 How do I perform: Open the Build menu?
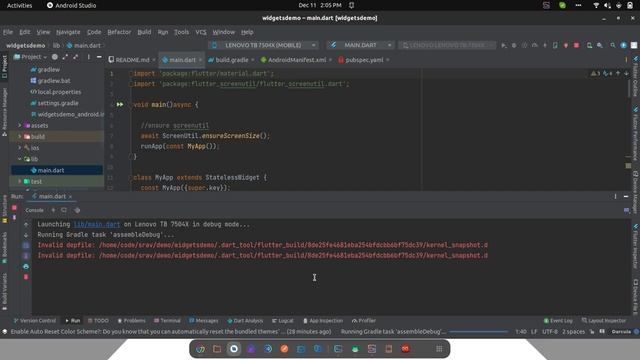[x=144, y=32]
